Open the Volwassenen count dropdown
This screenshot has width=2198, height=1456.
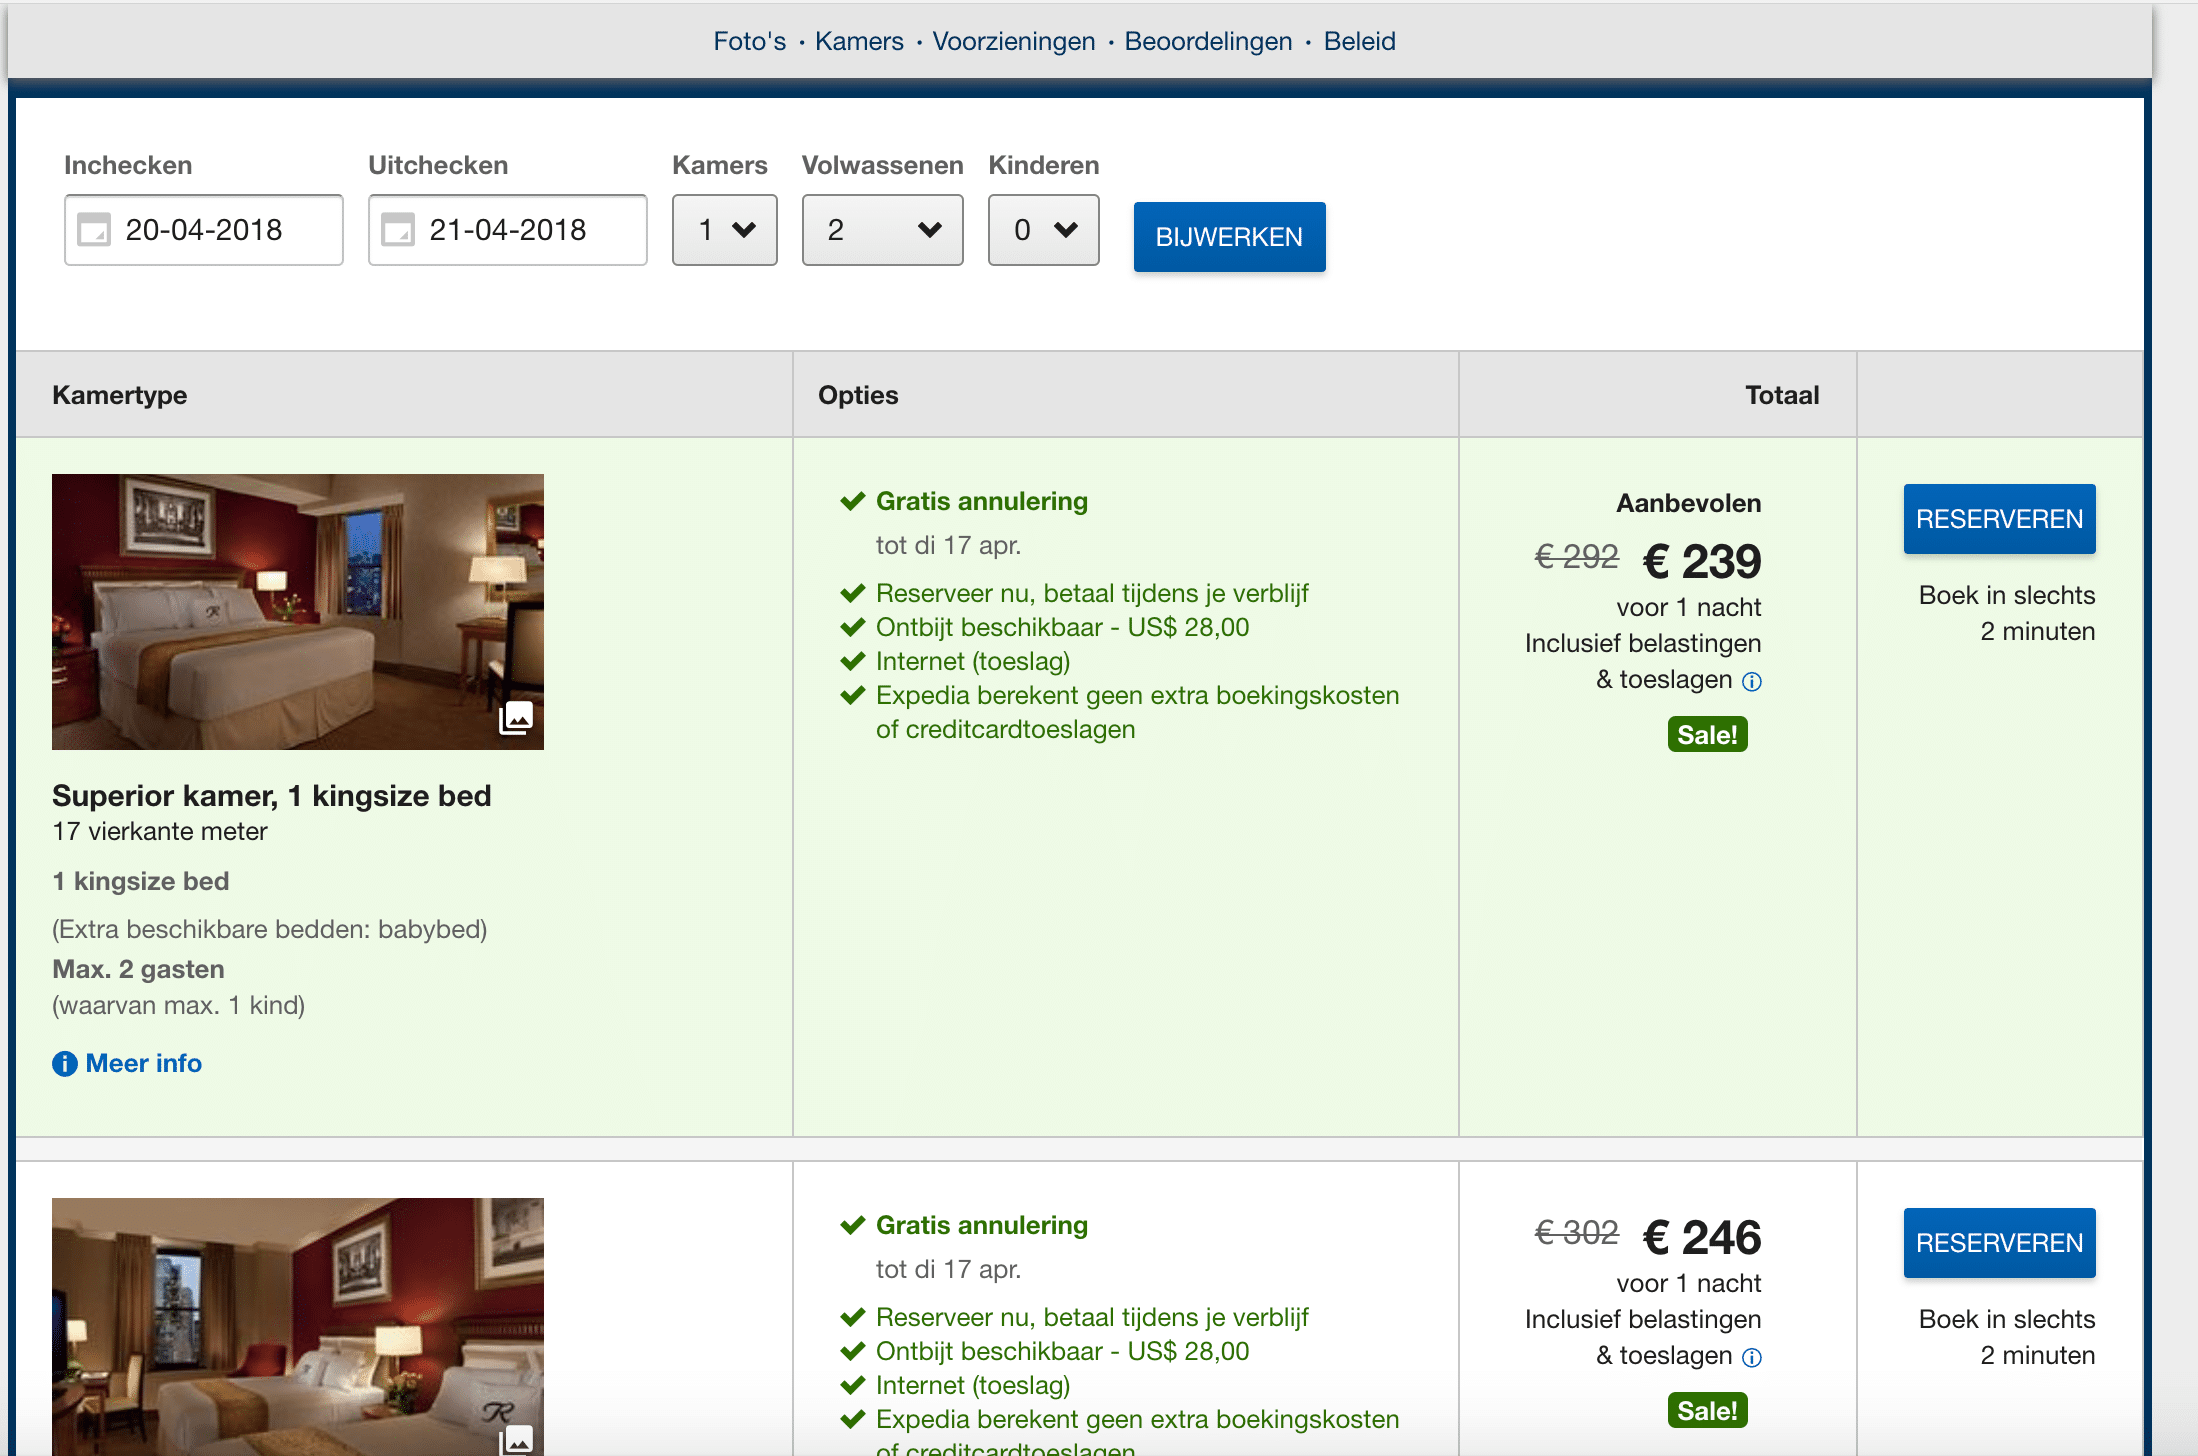[883, 230]
